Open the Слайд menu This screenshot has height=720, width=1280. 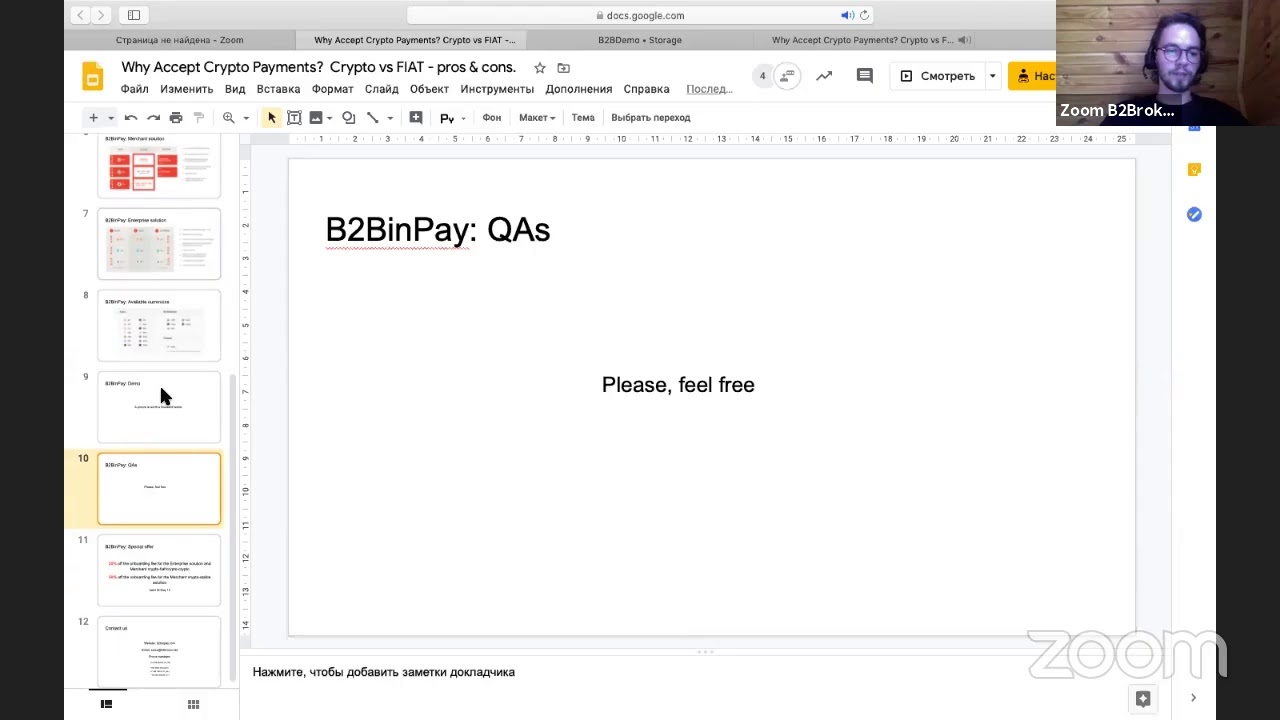pyautogui.click(x=381, y=89)
